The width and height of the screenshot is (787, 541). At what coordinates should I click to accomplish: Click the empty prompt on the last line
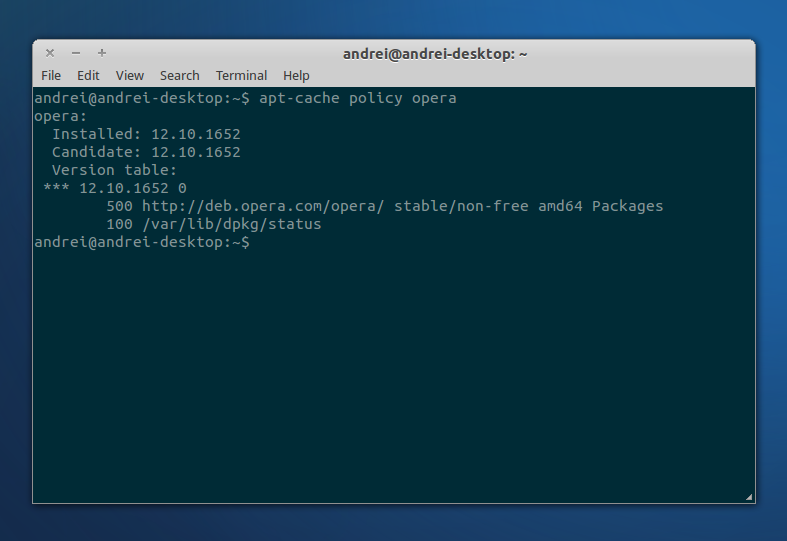click(x=142, y=242)
